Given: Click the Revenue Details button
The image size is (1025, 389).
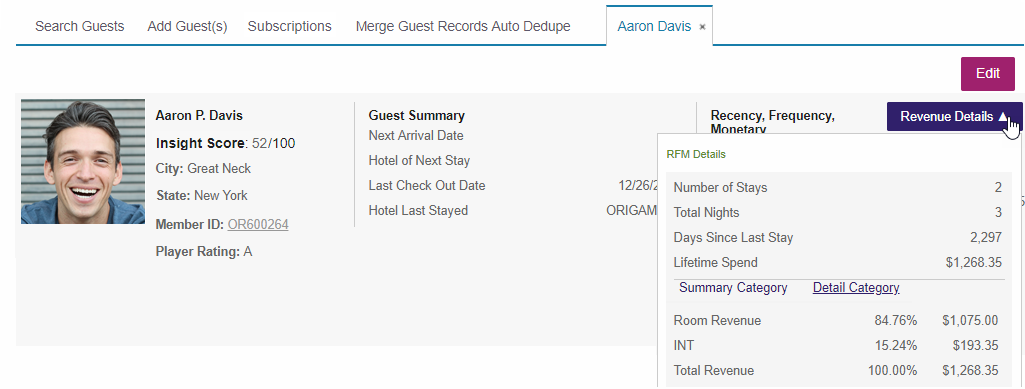Looking at the screenshot, I should click(x=954, y=116).
